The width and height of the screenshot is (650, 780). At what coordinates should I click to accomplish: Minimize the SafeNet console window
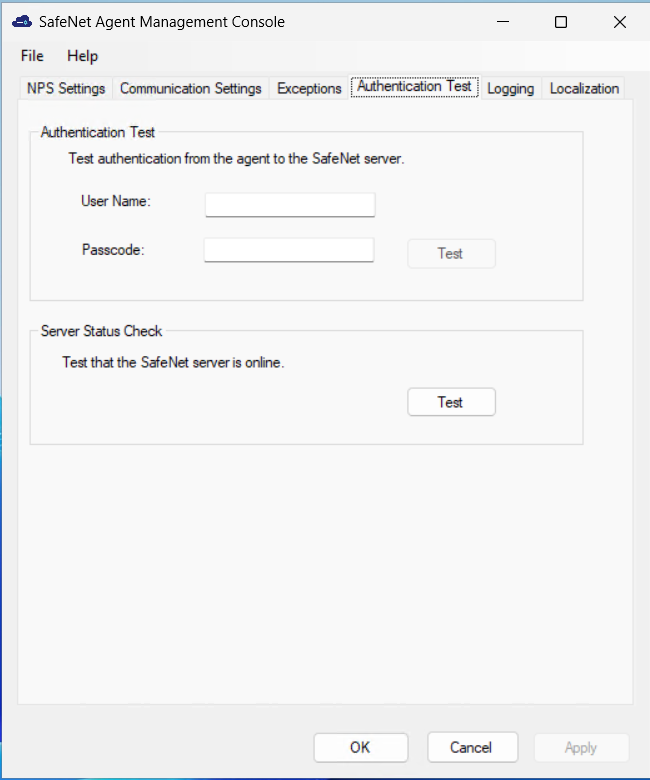[x=503, y=22]
